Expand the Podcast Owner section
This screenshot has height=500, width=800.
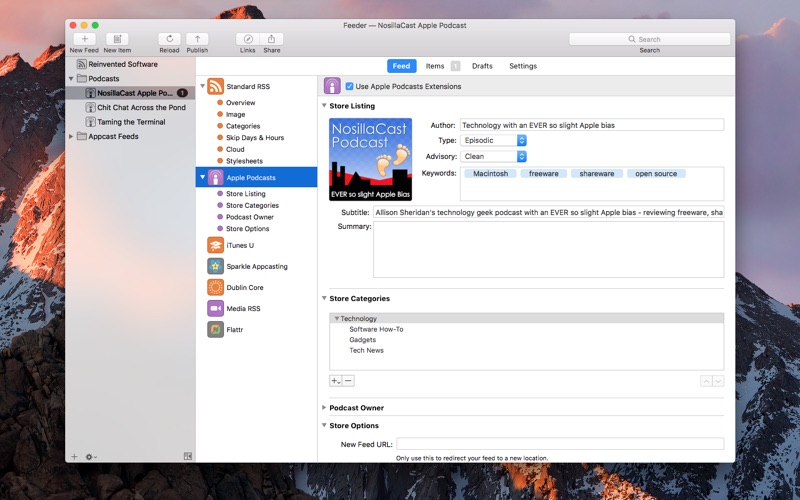(324, 408)
